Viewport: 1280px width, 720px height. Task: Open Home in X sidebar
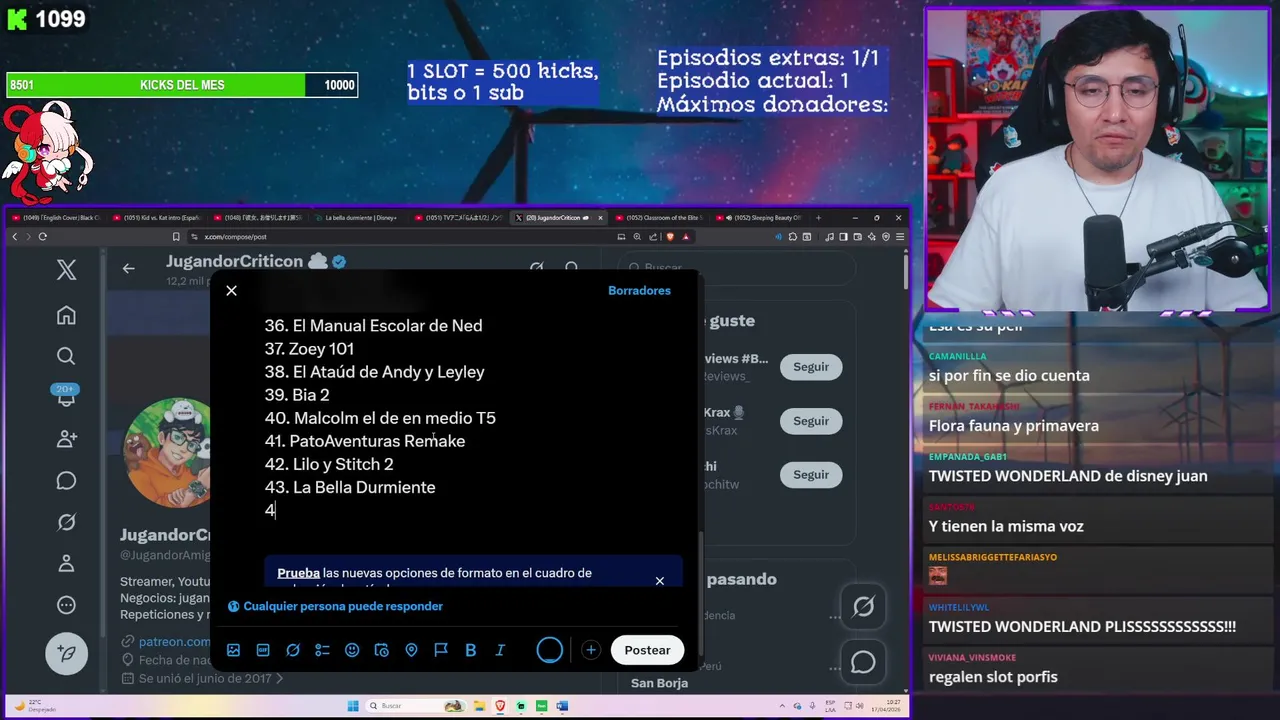tap(66, 315)
